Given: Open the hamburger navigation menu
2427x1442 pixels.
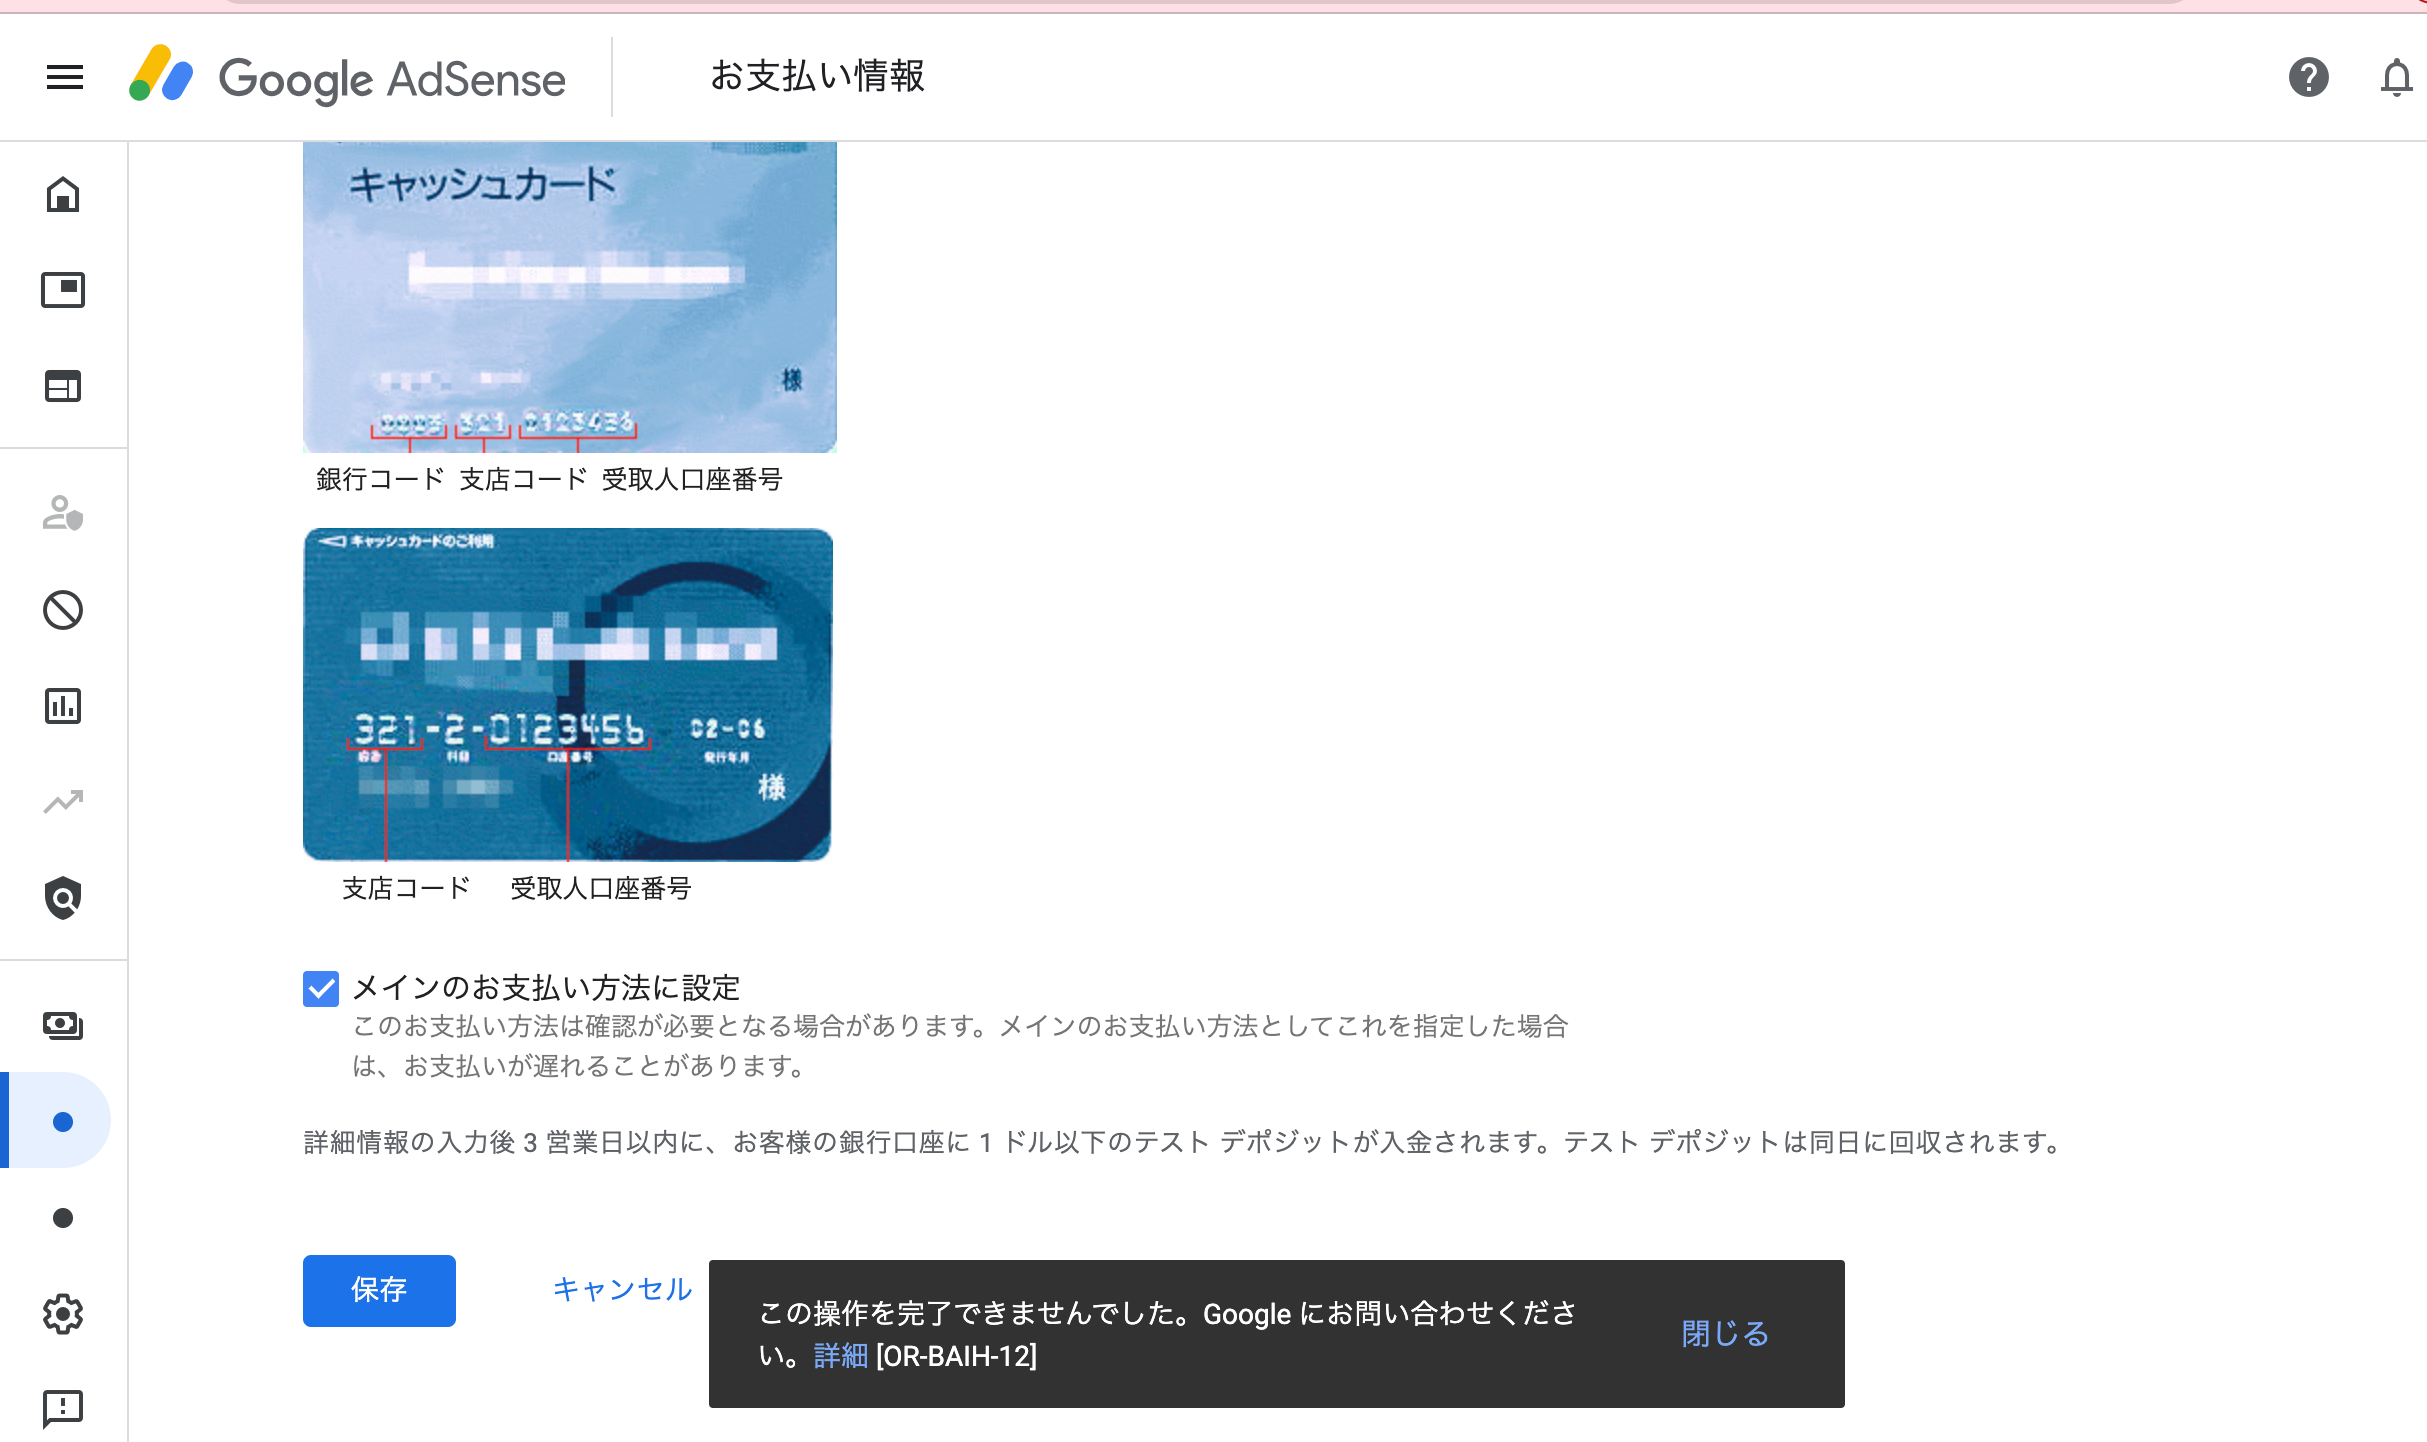Looking at the screenshot, I should 63,77.
